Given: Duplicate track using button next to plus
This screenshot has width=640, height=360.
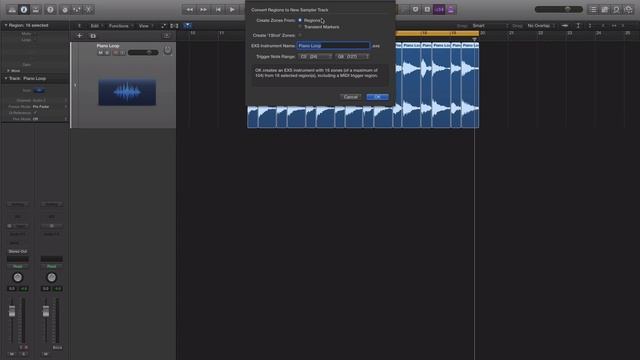Looking at the screenshot, I should (x=93, y=36).
